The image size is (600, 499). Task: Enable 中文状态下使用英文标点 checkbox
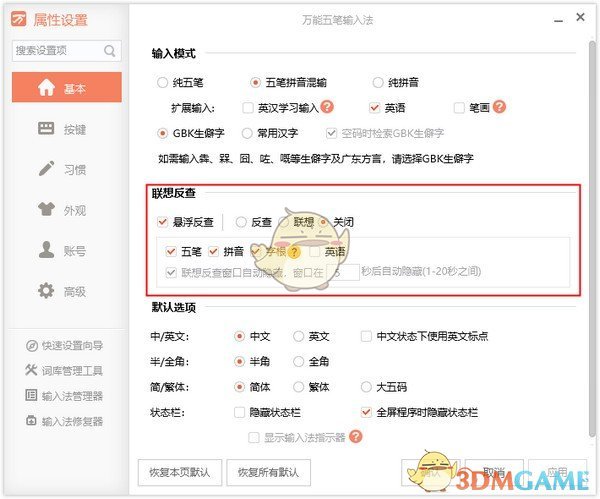[x=366, y=336]
